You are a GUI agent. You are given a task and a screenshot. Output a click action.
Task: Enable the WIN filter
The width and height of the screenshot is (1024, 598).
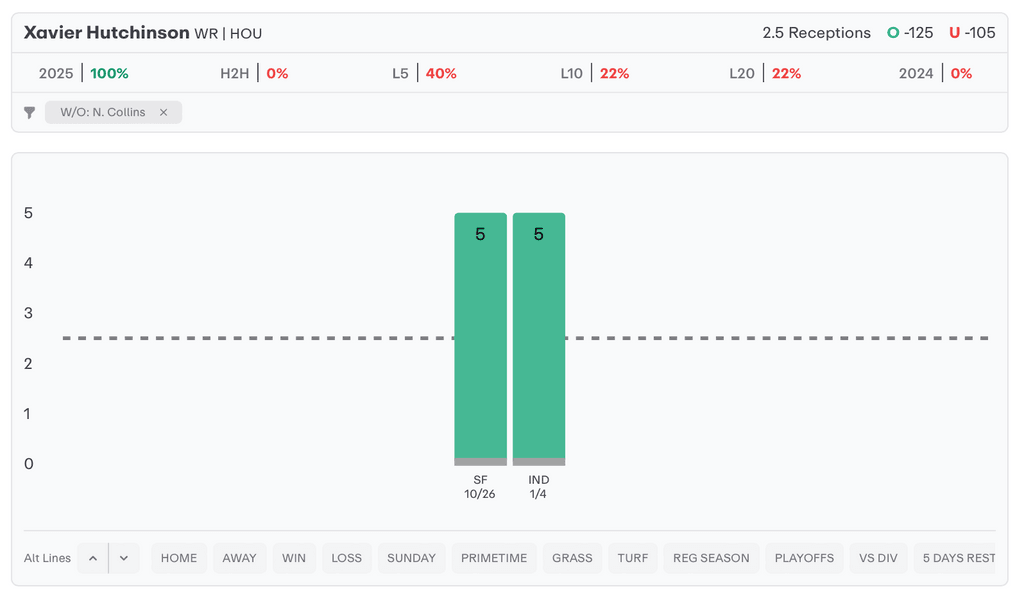[x=294, y=558]
